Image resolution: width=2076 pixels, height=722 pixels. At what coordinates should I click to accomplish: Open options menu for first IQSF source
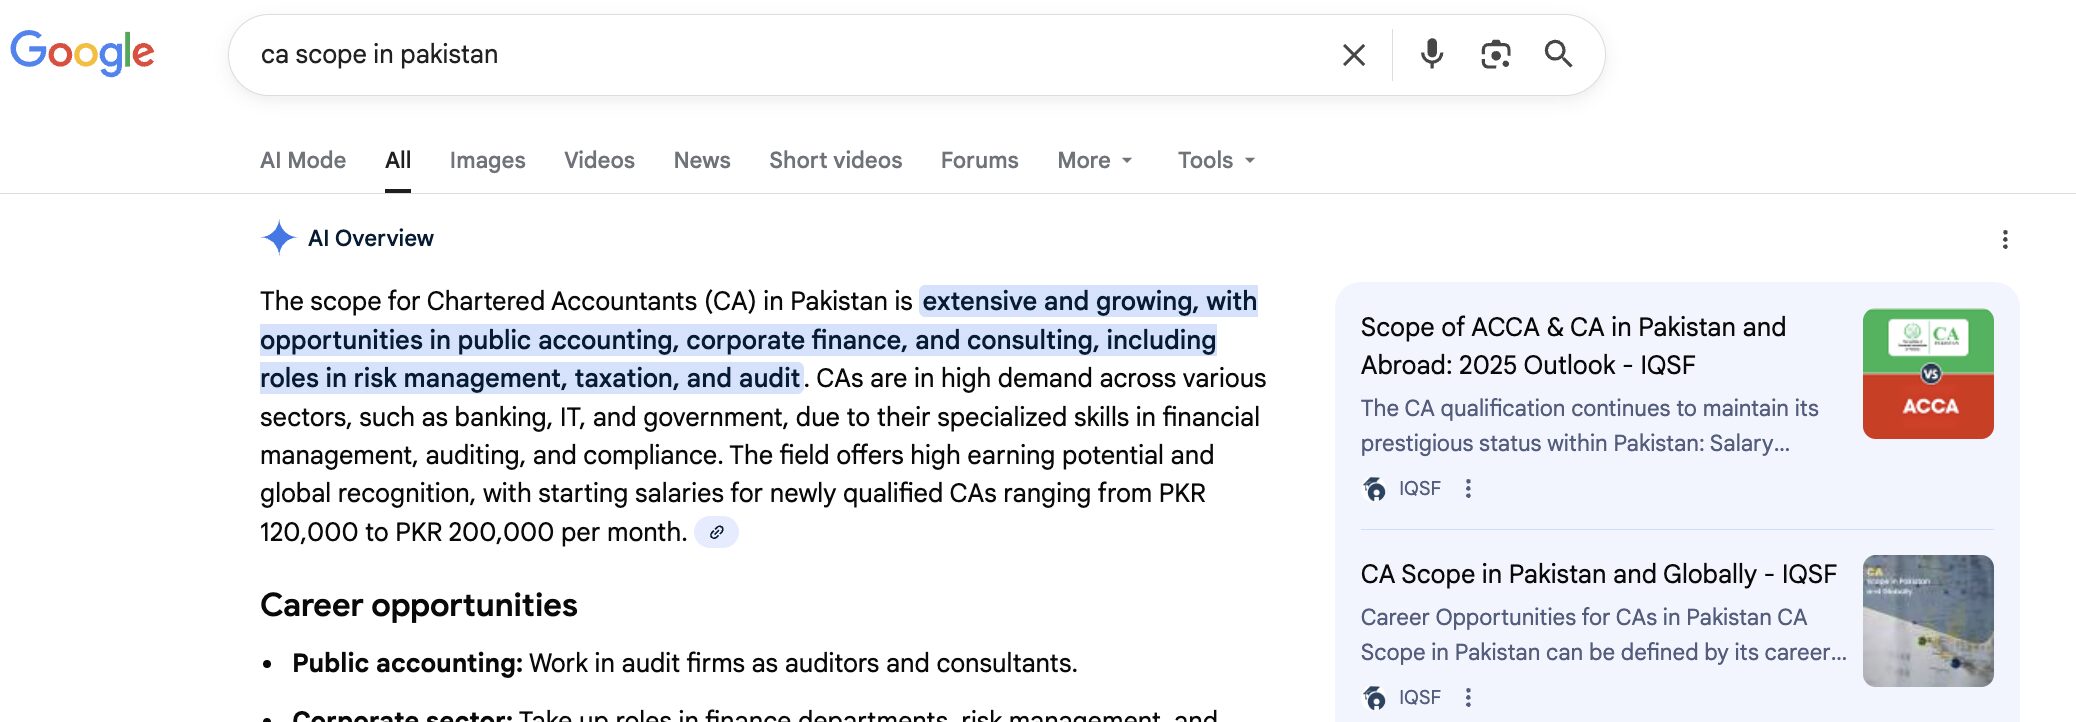point(1468,489)
